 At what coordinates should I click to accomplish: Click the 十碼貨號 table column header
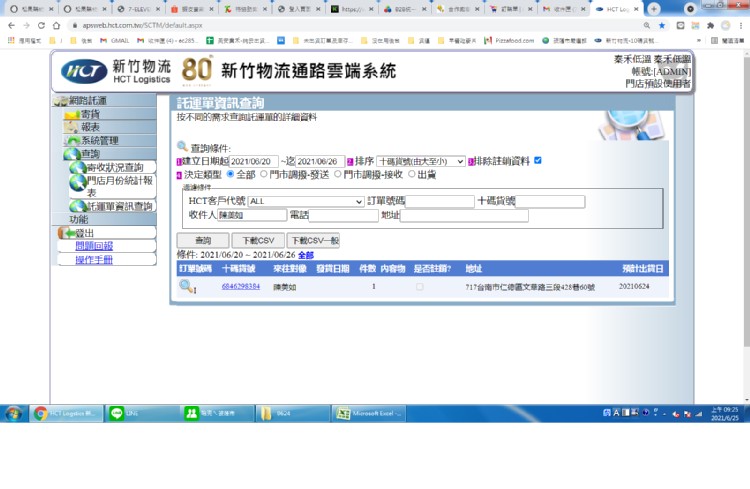point(239,268)
